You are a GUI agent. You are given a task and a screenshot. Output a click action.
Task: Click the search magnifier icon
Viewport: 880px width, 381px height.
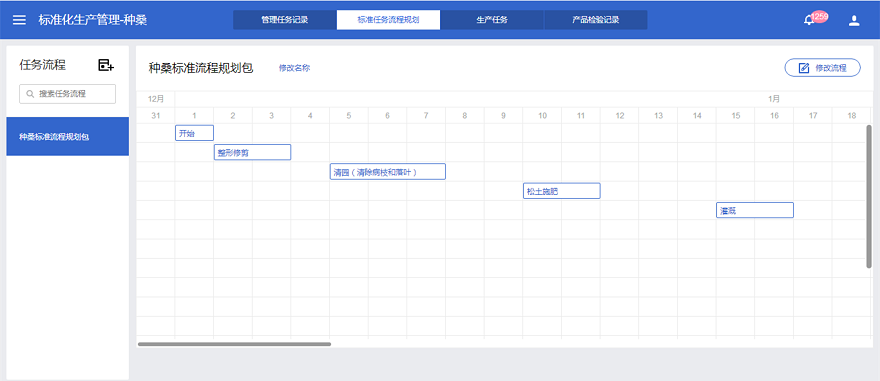pyautogui.click(x=30, y=94)
